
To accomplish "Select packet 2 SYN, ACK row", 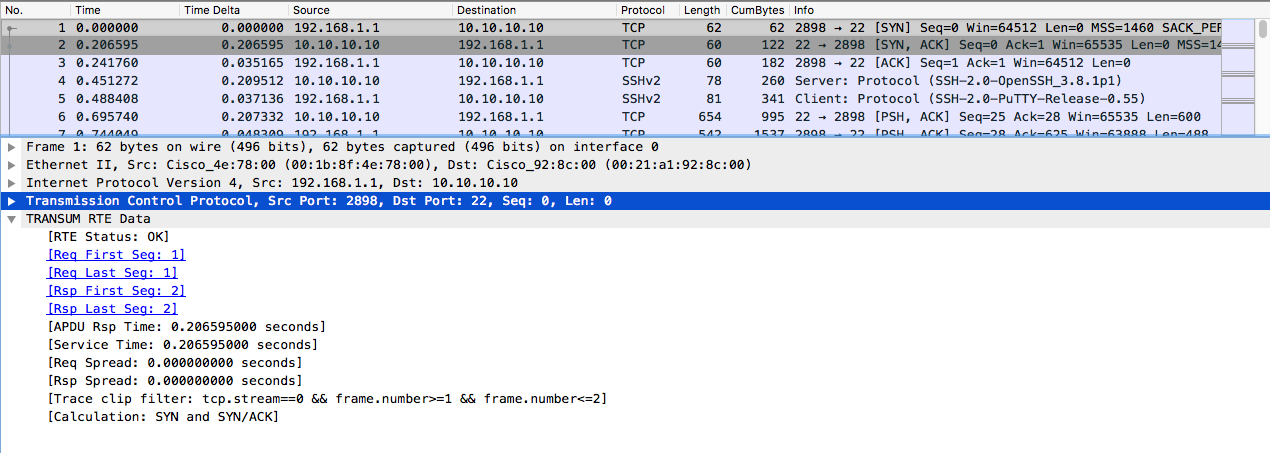I will click(600, 45).
